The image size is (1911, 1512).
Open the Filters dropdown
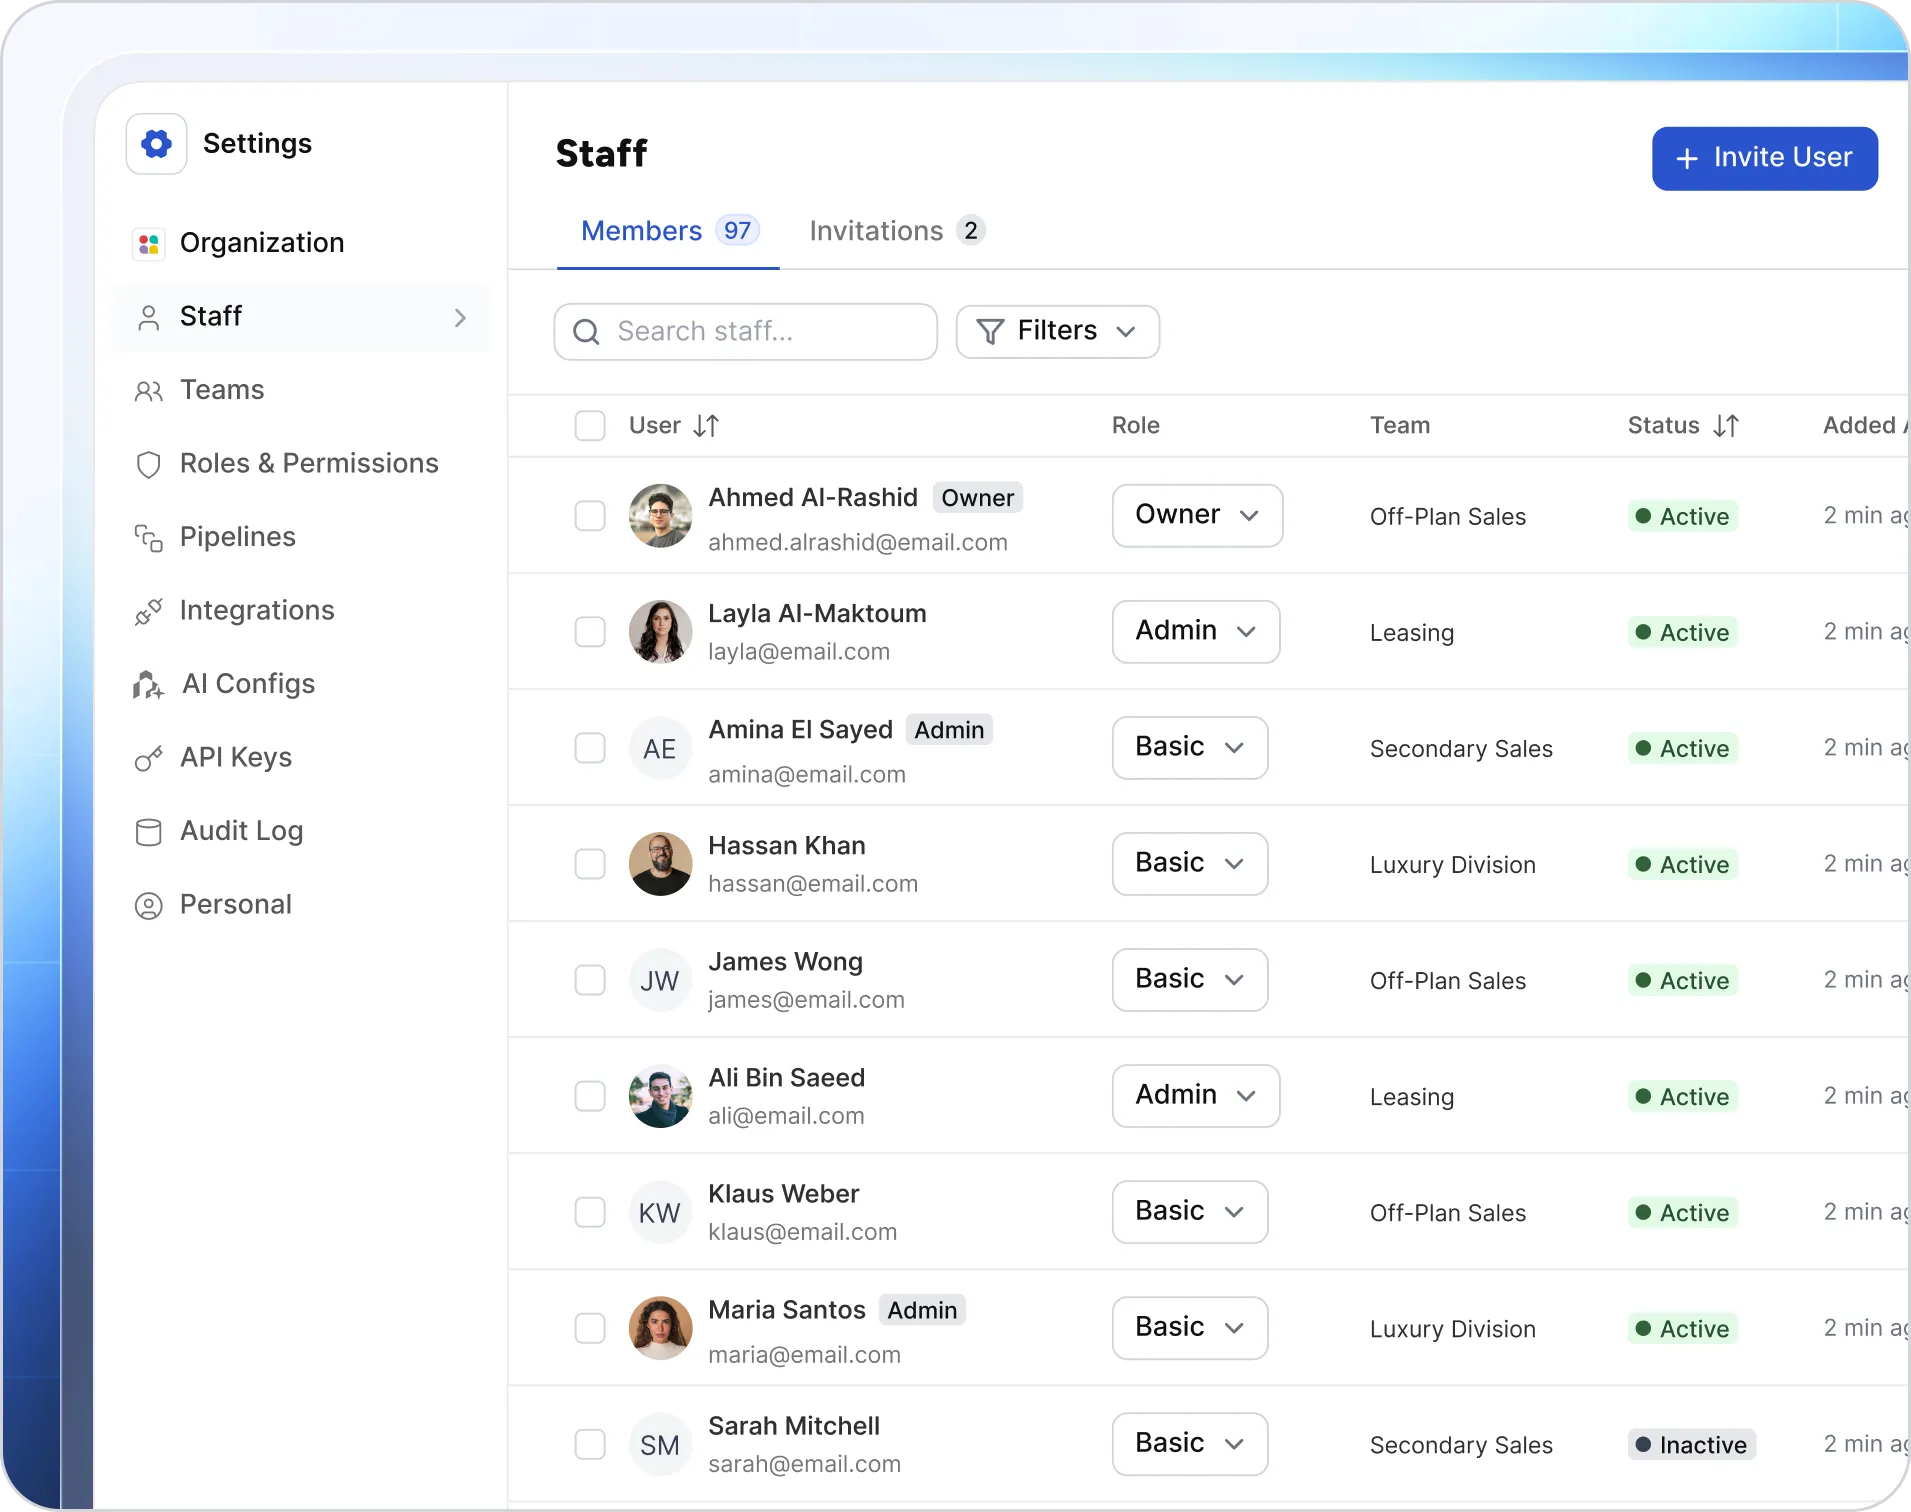click(x=1058, y=332)
